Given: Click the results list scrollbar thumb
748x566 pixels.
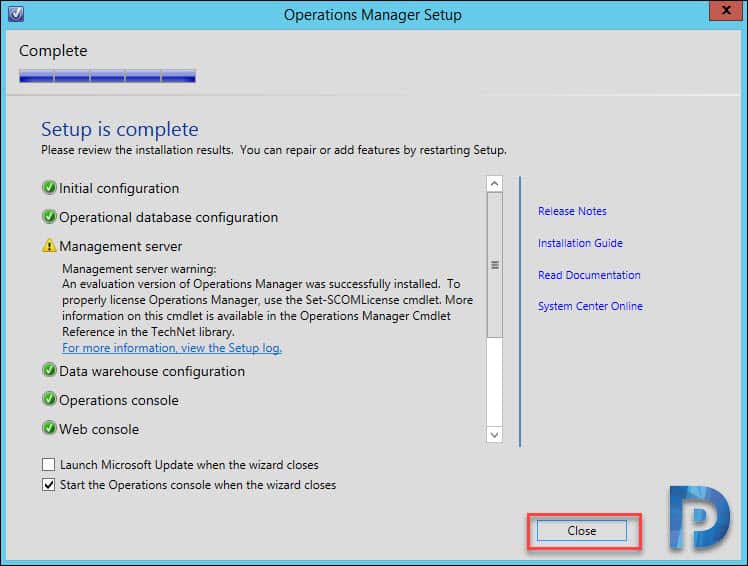Looking at the screenshot, I should pos(494,265).
